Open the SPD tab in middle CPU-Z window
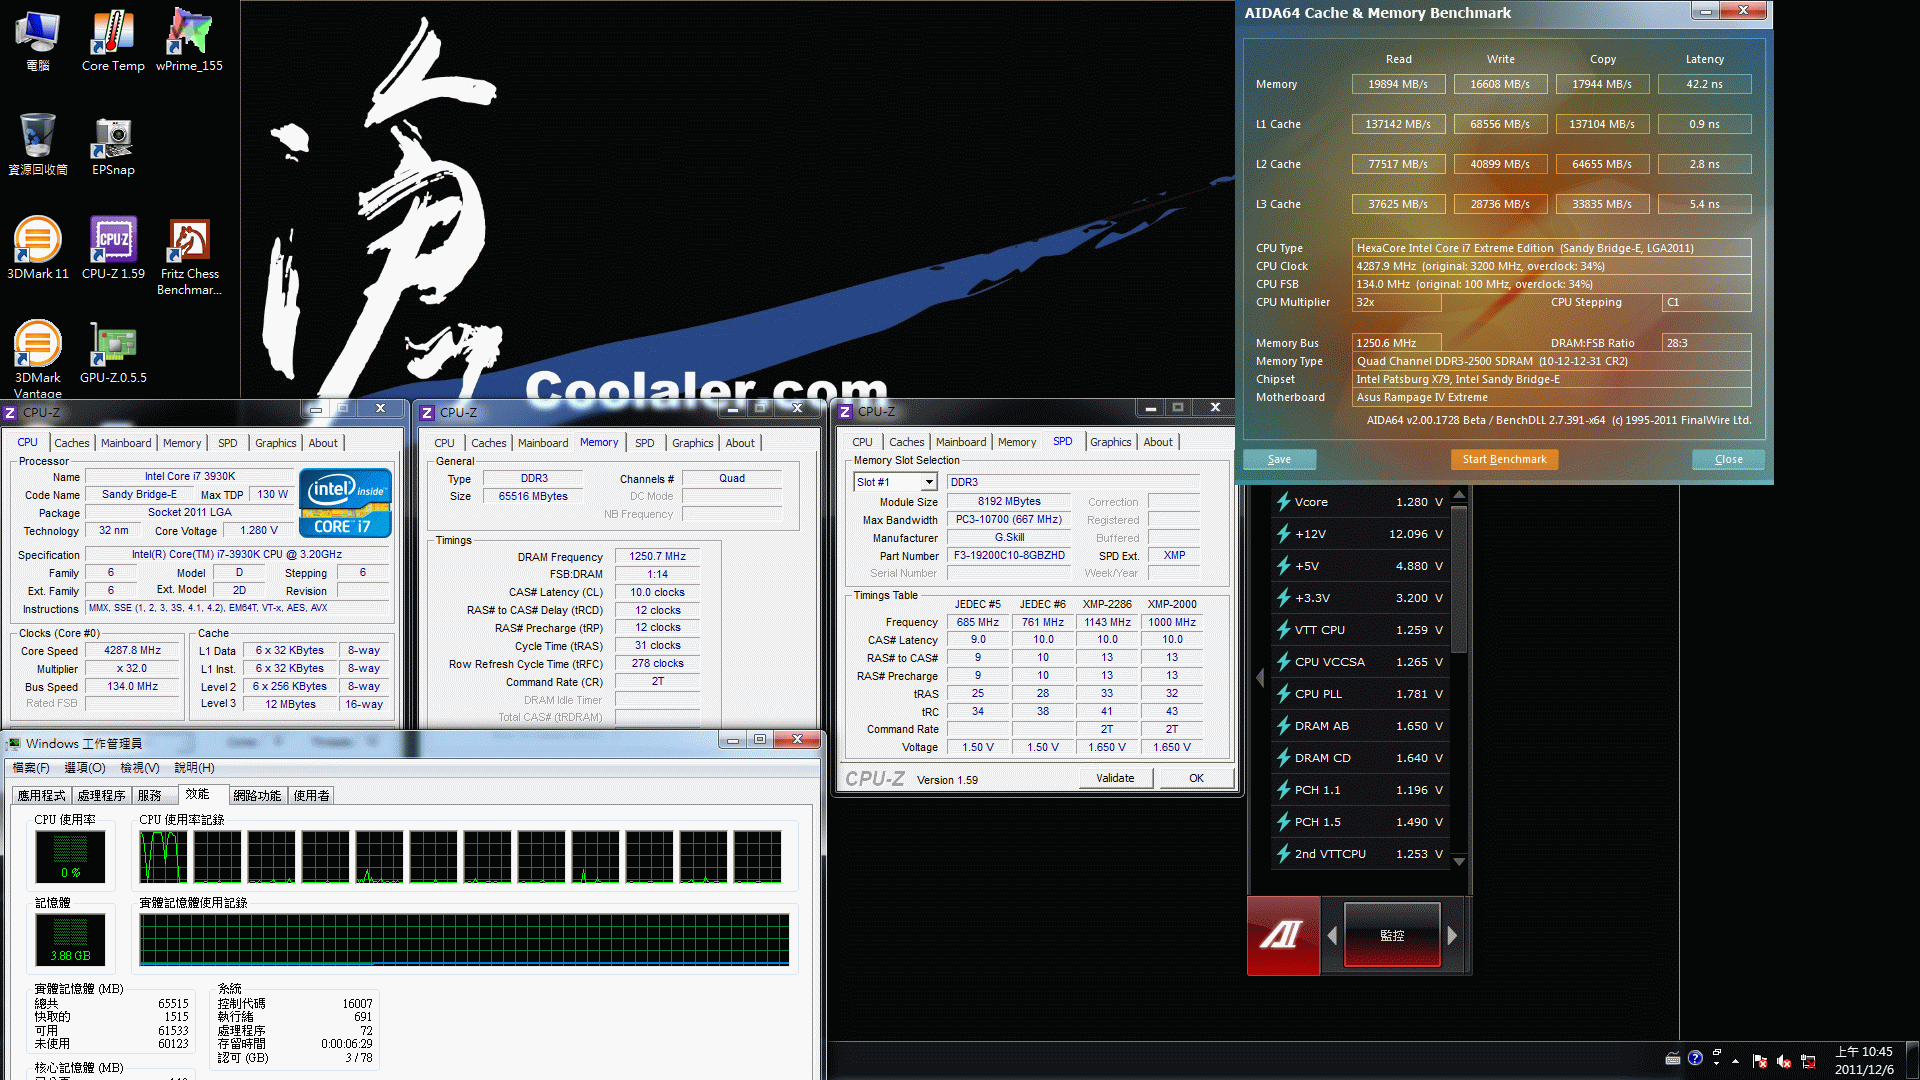The width and height of the screenshot is (1920, 1080). [x=645, y=443]
